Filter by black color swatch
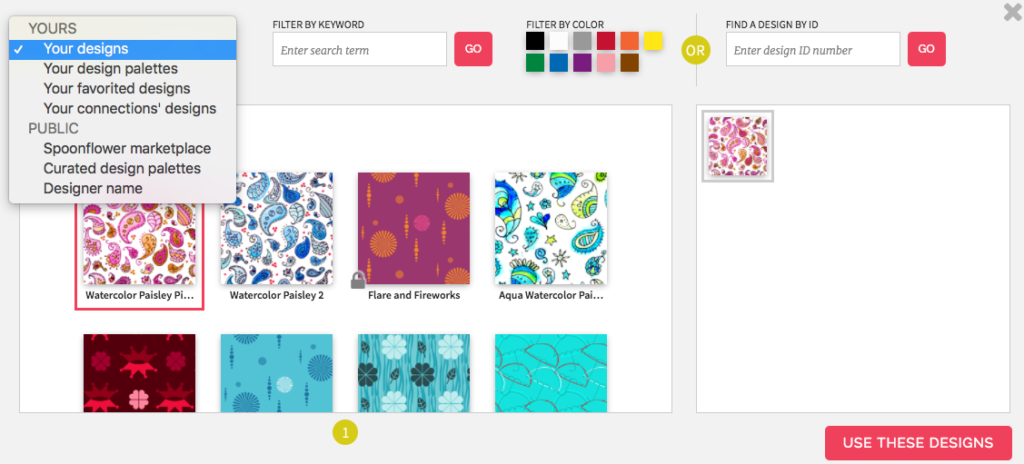 [x=535, y=41]
